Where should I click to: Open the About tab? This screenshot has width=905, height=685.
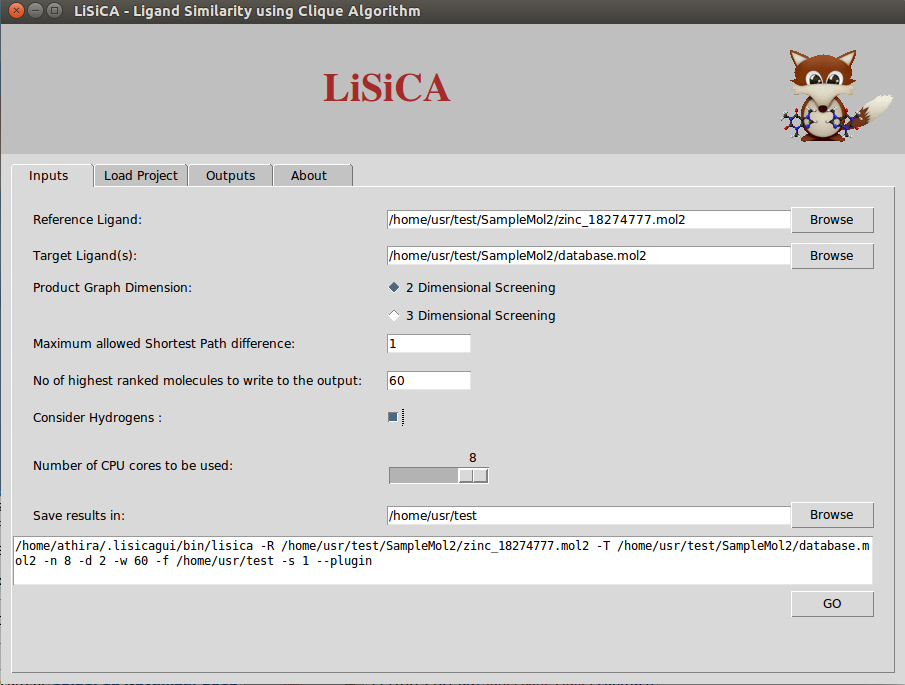pyautogui.click(x=309, y=175)
